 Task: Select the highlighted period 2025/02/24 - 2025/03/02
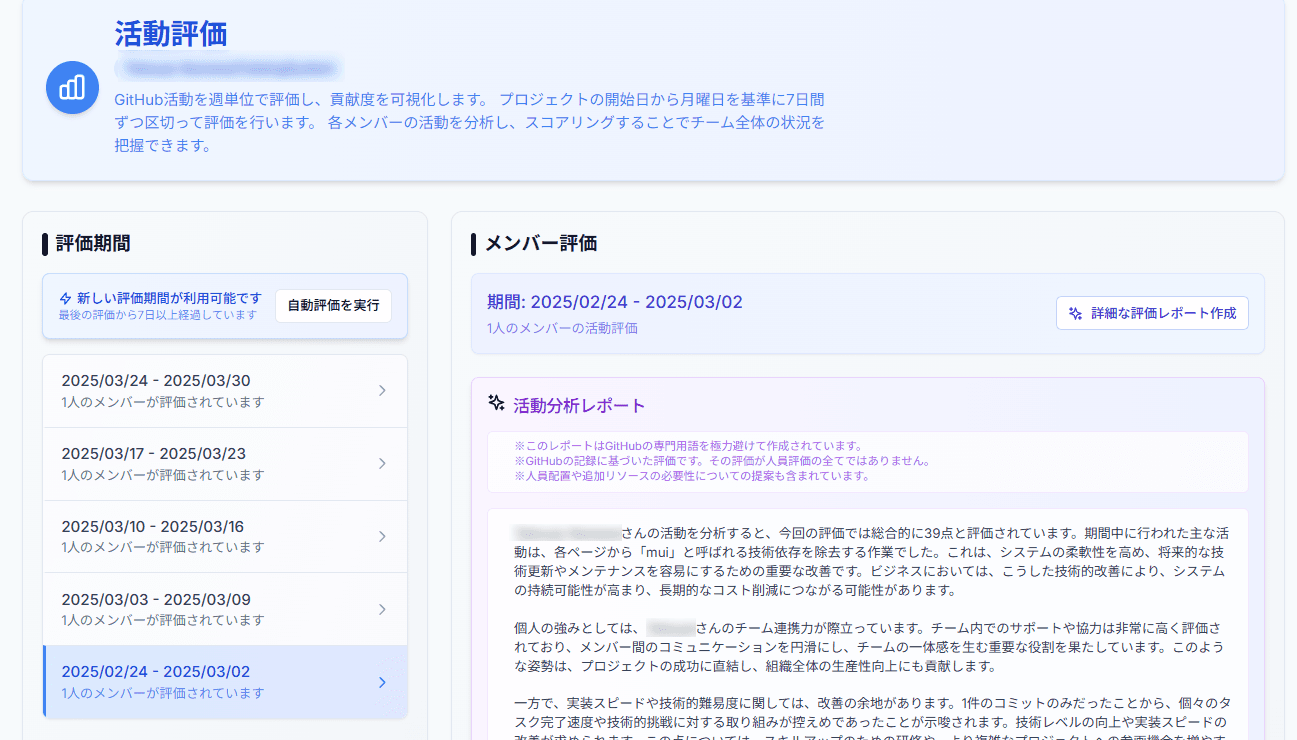click(225, 682)
